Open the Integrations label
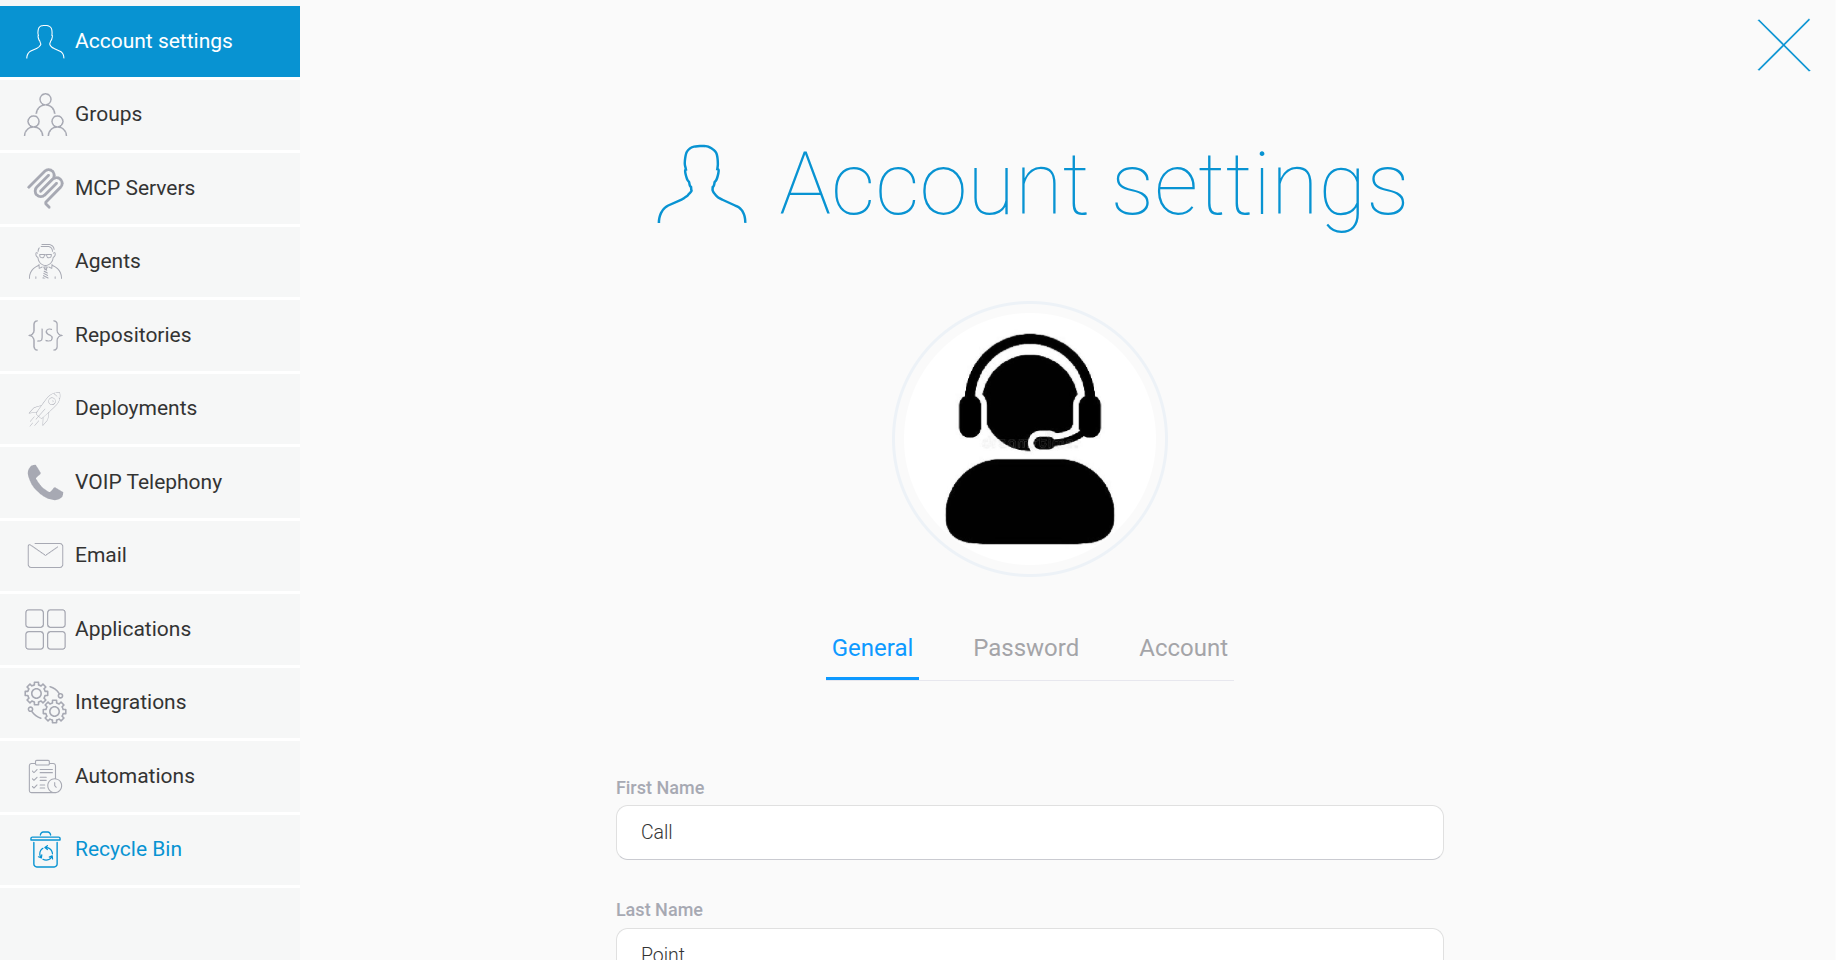1836x960 pixels. click(131, 702)
